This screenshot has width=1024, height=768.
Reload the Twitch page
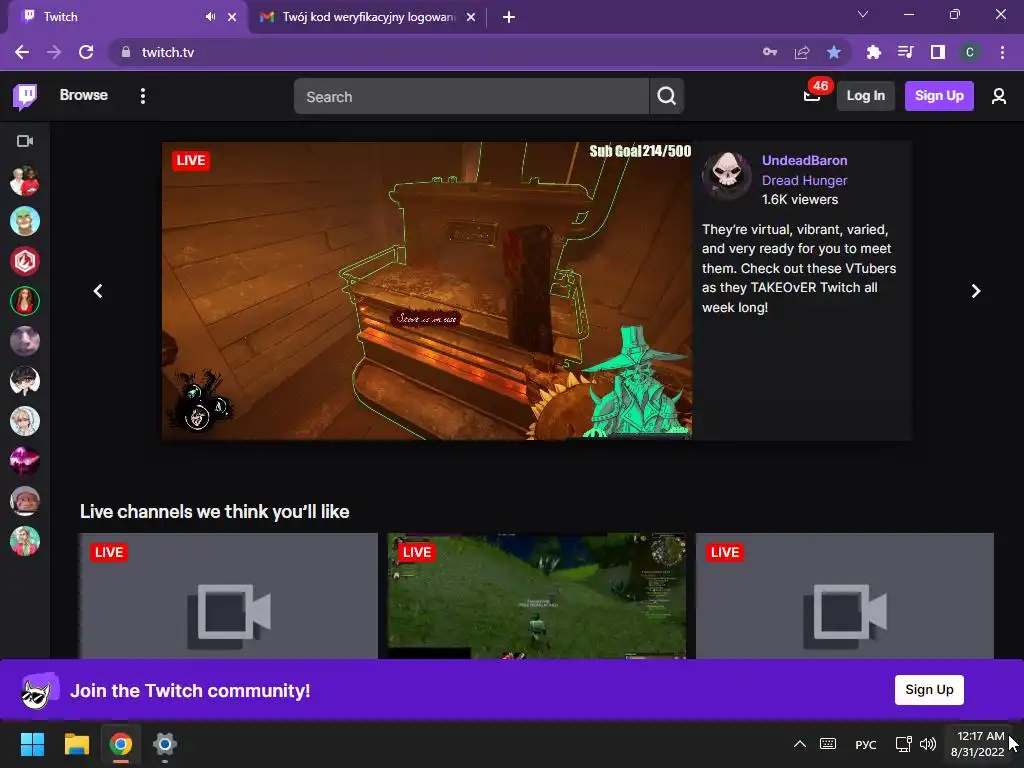(x=86, y=52)
